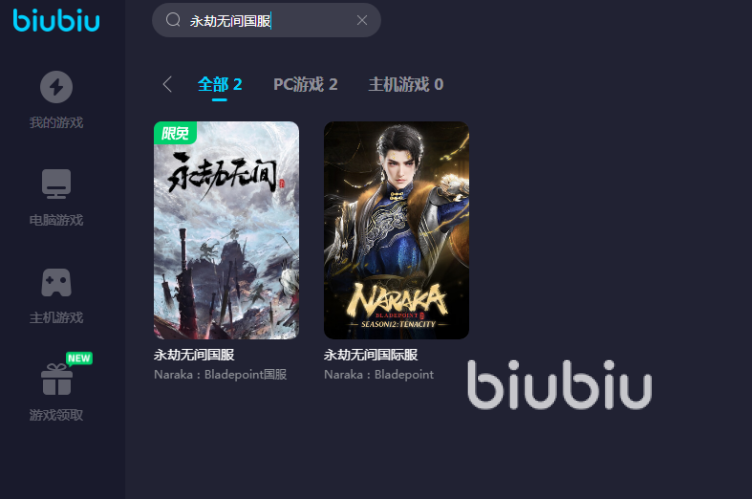Click inside the search input field
This screenshot has height=499, width=752.
tap(266, 20)
